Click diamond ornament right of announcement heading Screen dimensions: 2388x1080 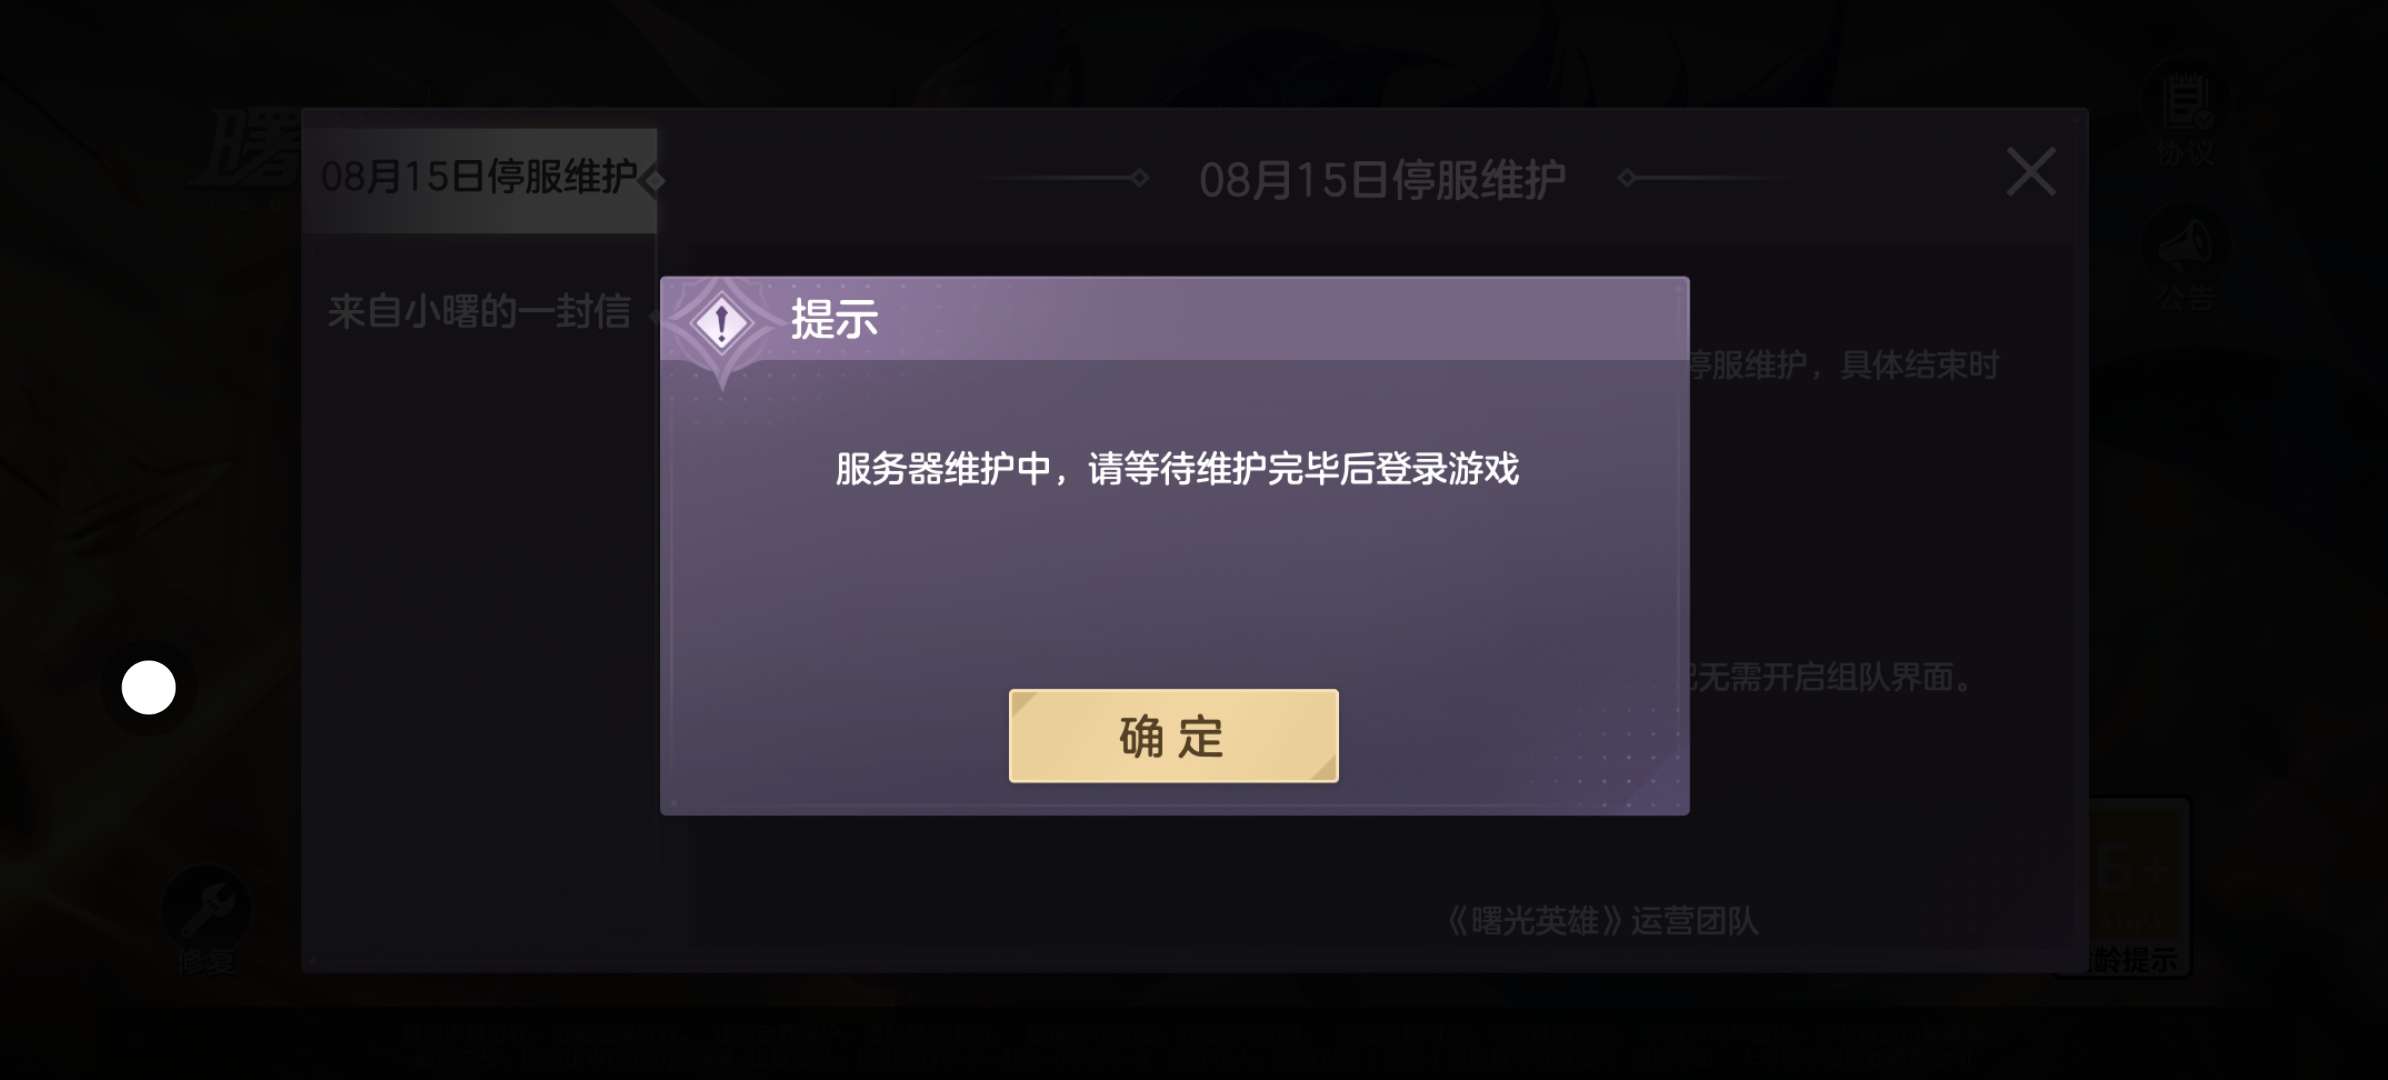click(x=1627, y=178)
